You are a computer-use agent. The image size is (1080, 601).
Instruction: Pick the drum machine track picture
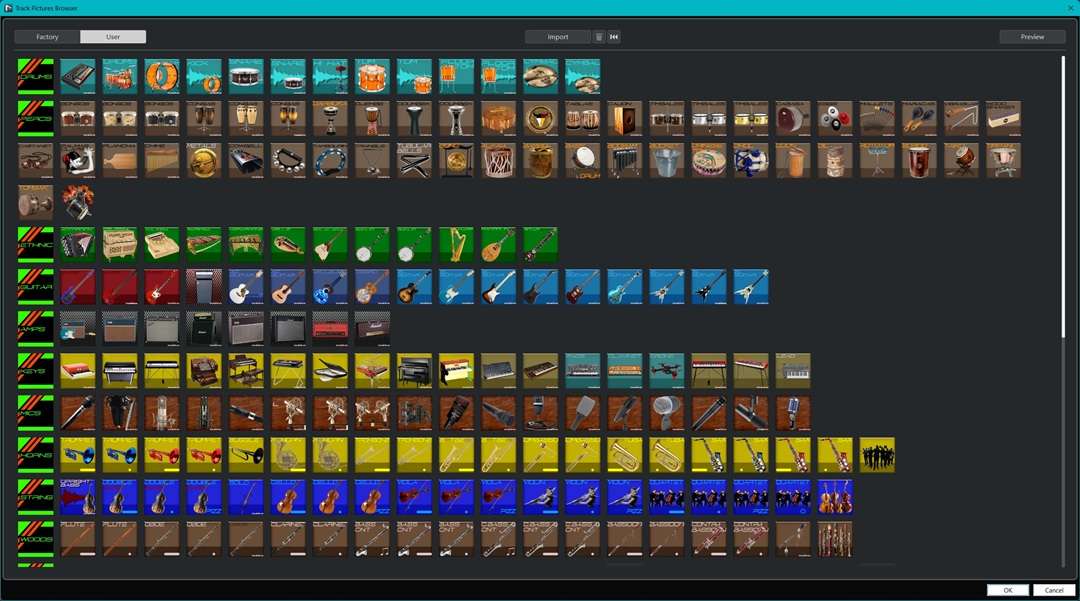pyautogui.click(x=78, y=76)
